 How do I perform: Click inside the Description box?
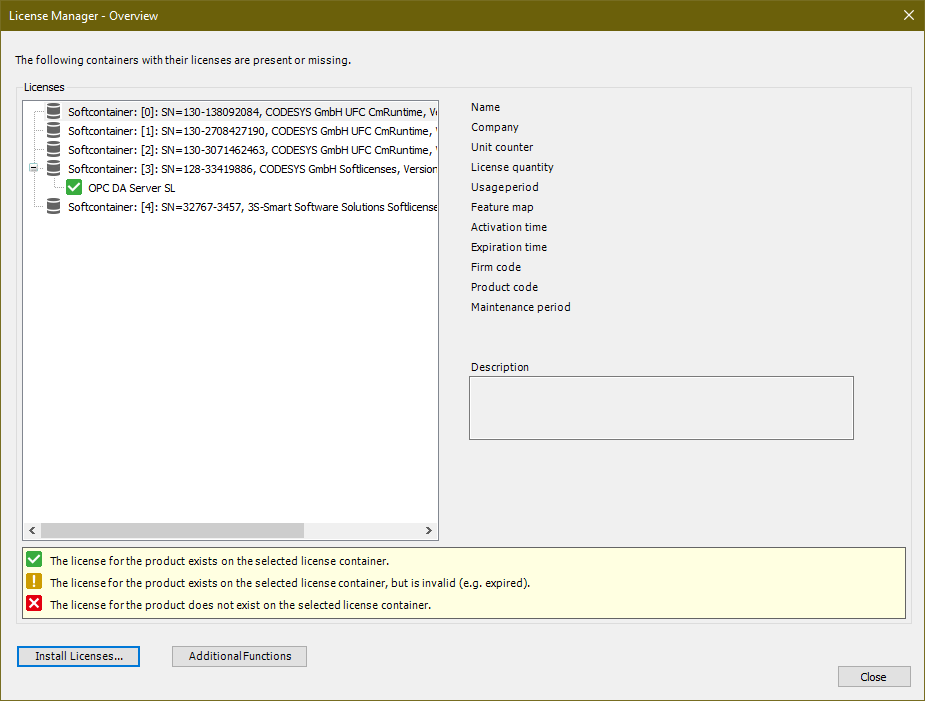pyautogui.click(x=660, y=407)
